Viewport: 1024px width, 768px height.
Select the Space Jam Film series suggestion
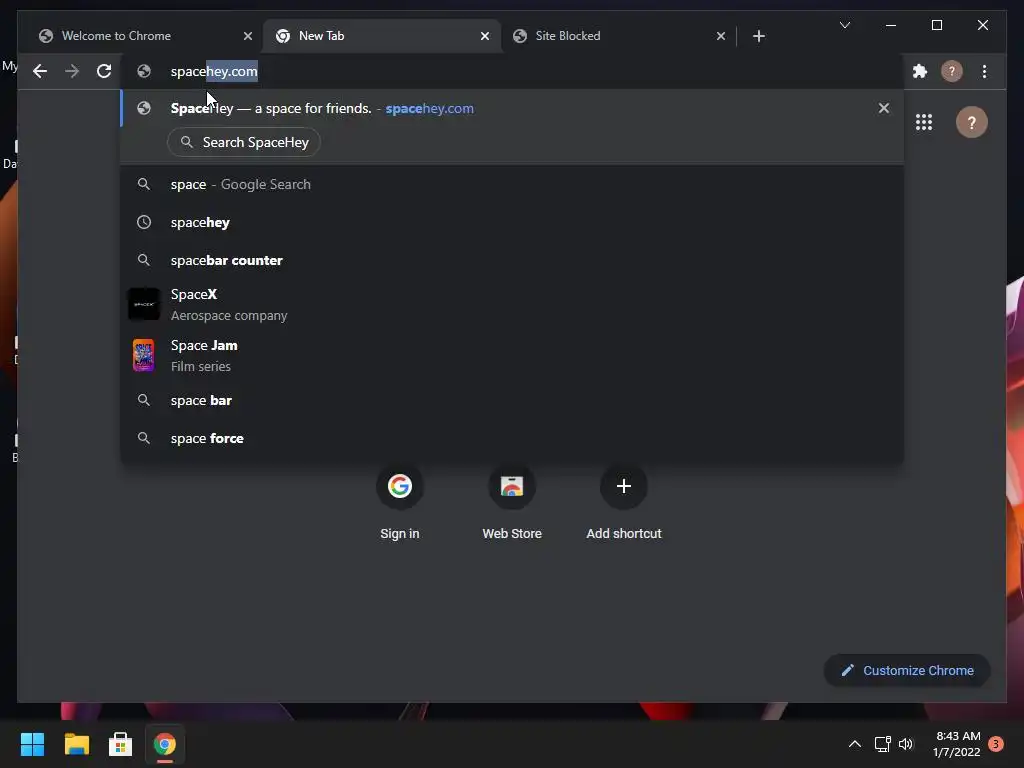[x=513, y=356]
